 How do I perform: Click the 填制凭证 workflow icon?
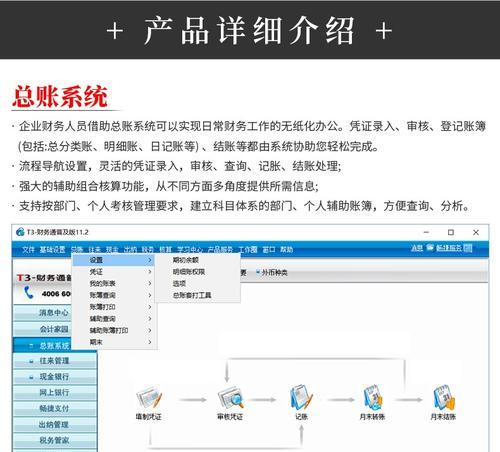pos(149,398)
